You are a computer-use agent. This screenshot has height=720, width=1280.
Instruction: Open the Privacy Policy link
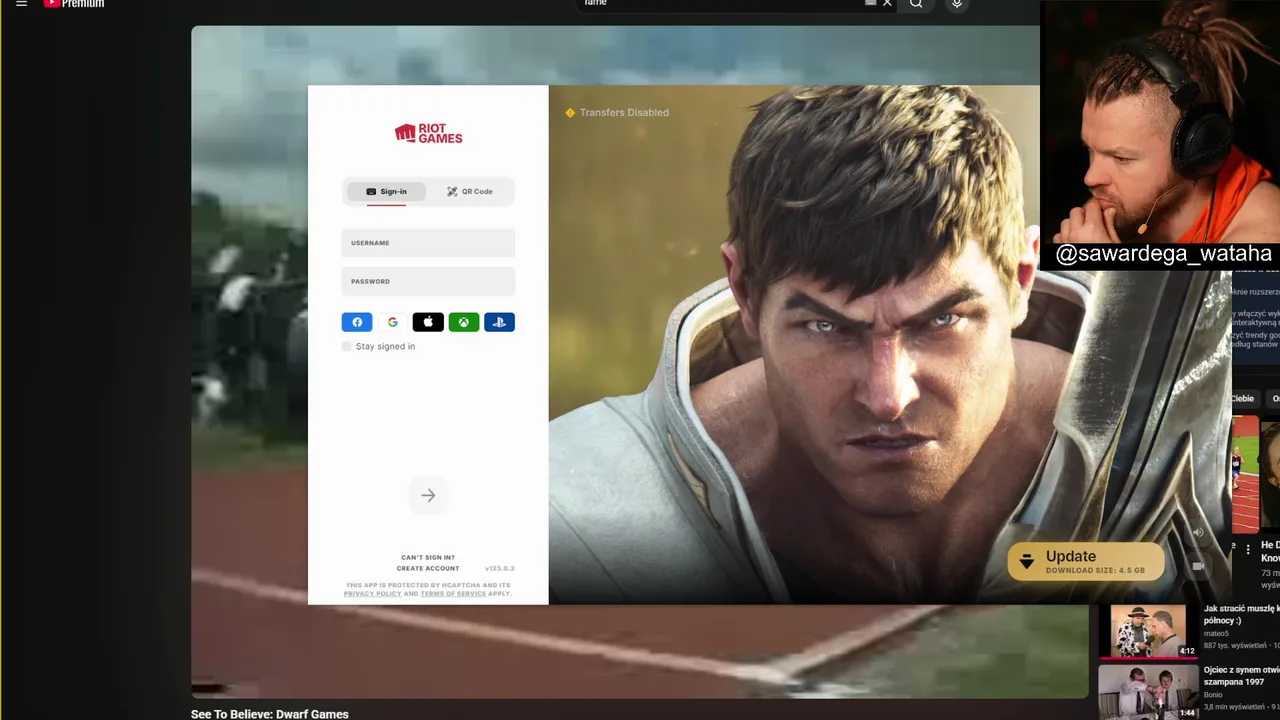click(x=372, y=594)
